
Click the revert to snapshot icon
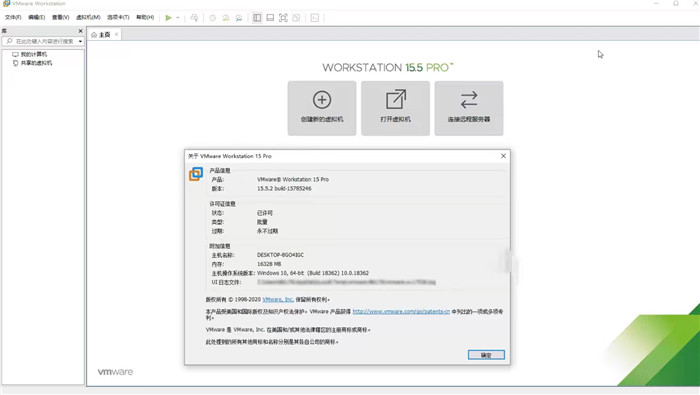pos(226,18)
